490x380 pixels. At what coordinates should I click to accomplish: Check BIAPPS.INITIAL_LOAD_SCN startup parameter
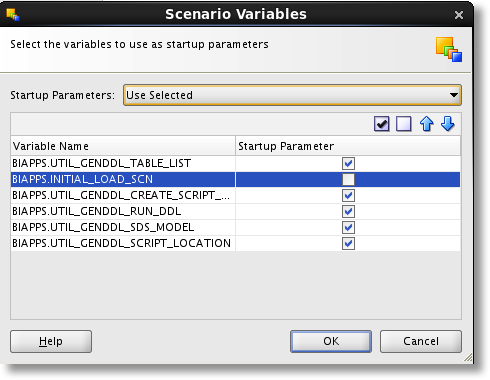348,180
